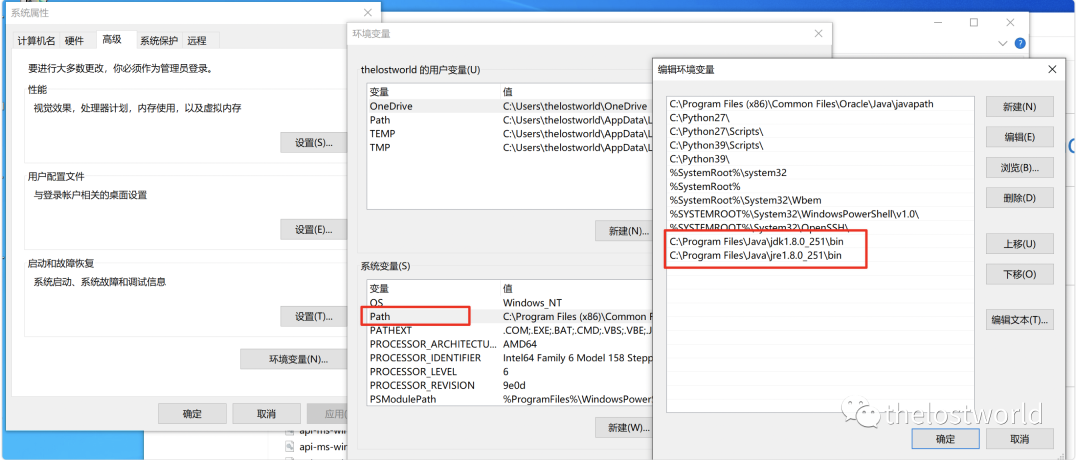1080x460 pixels.
Task: Maximize the background Explorer window
Action: (974, 23)
